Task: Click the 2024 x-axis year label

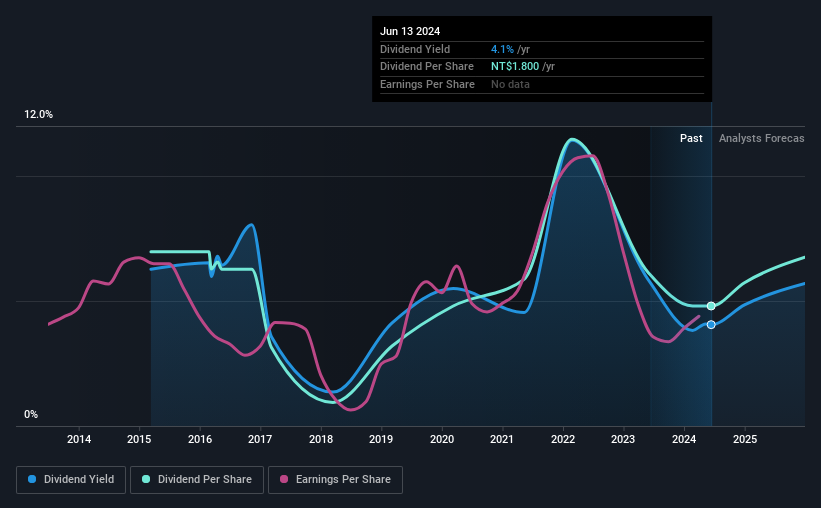Action: 684,439
